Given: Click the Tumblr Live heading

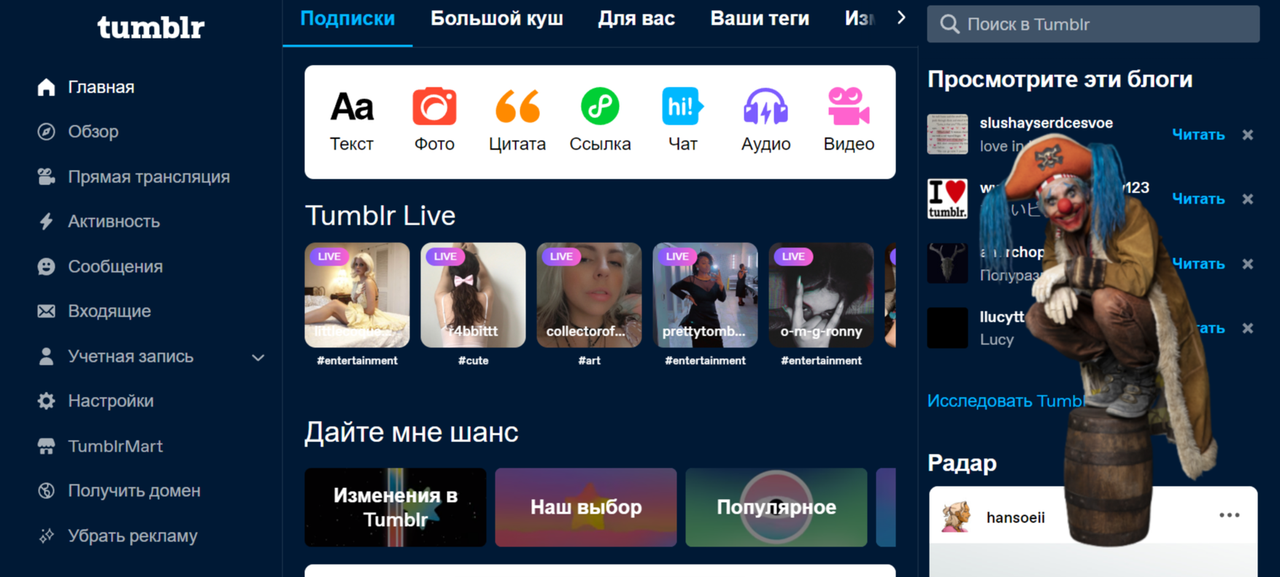Looking at the screenshot, I should [380, 215].
